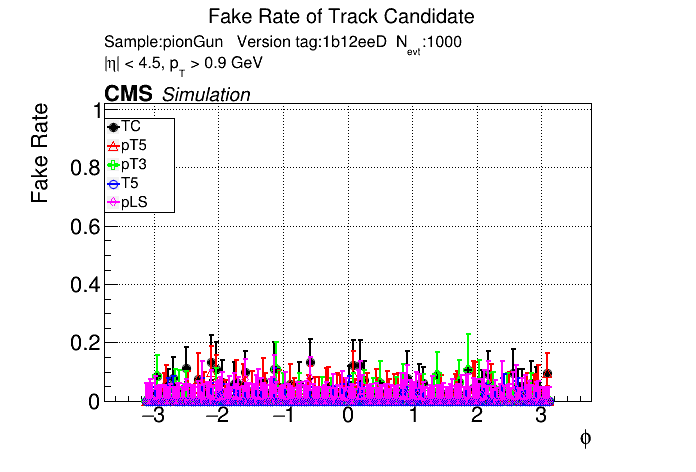Click the pLS magenta legend marker
Image resolution: width=696 pixels, height=472 pixels.
click(114, 202)
